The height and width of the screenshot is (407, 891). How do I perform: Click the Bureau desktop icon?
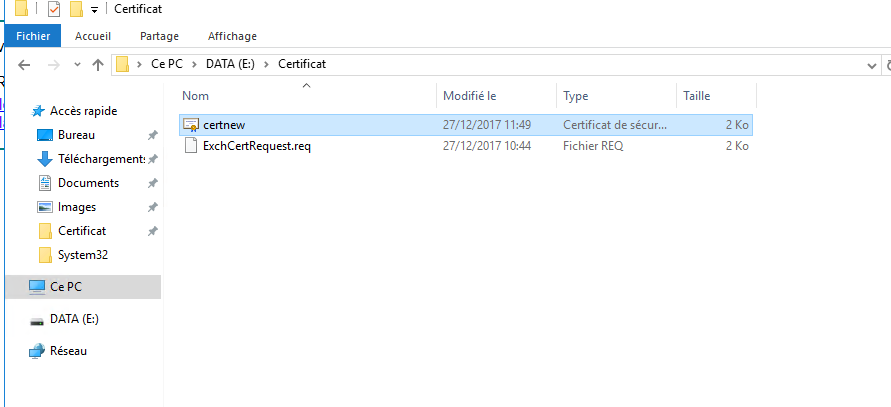(x=45, y=135)
